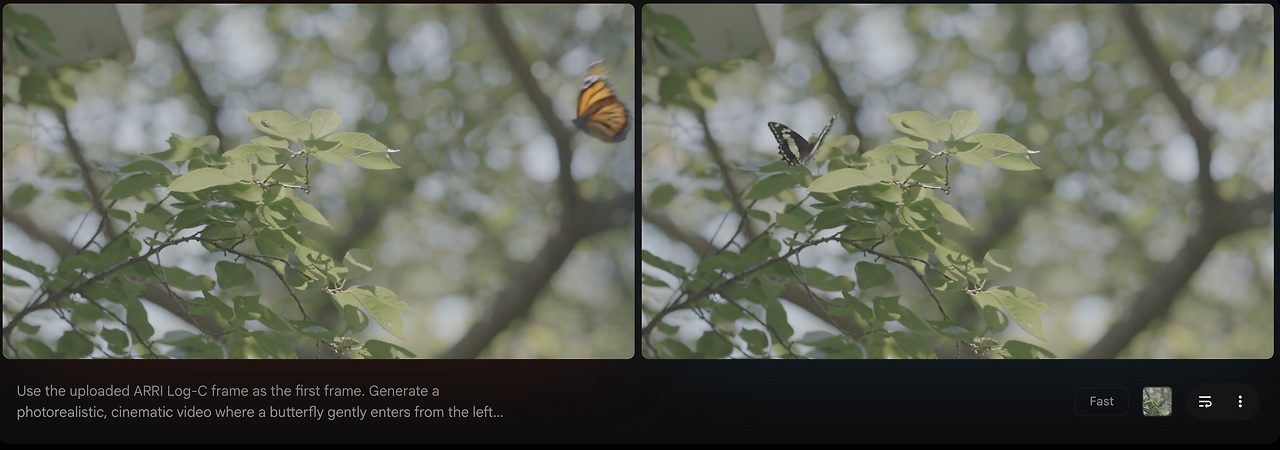The width and height of the screenshot is (1280, 450).
Task: Show overflow actions via vertical dots icon
Action: (x=1240, y=401)
